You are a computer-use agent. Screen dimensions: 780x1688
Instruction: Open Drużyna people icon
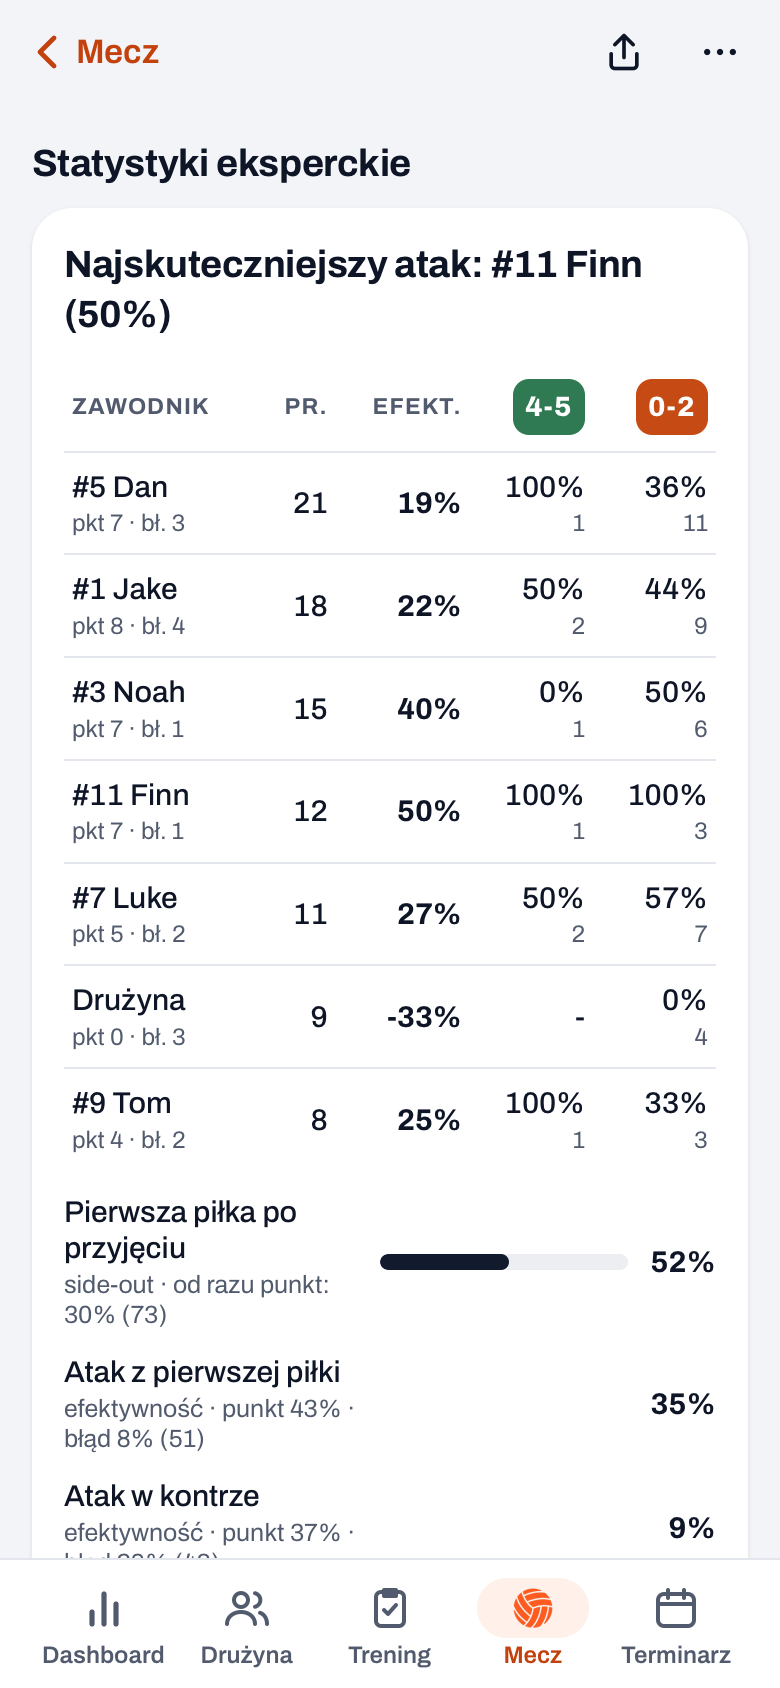pos(247,1609)
